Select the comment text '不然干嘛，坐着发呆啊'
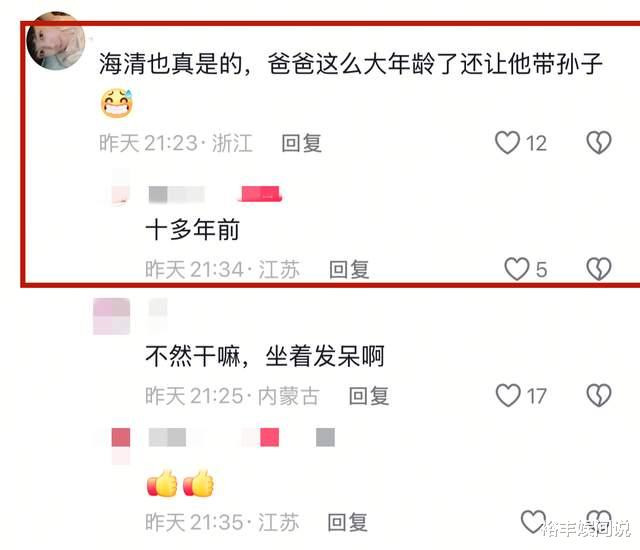 click(x=264, y=356)
